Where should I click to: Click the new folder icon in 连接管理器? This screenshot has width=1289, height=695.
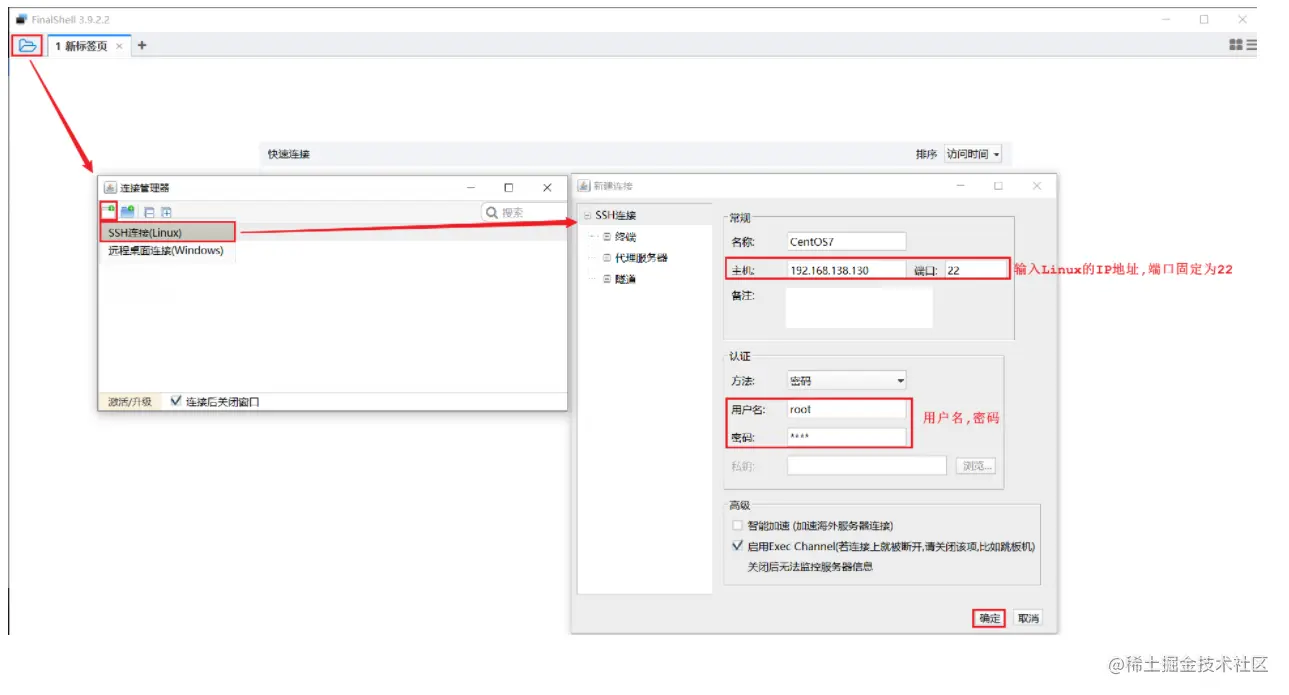coord(128,212)
